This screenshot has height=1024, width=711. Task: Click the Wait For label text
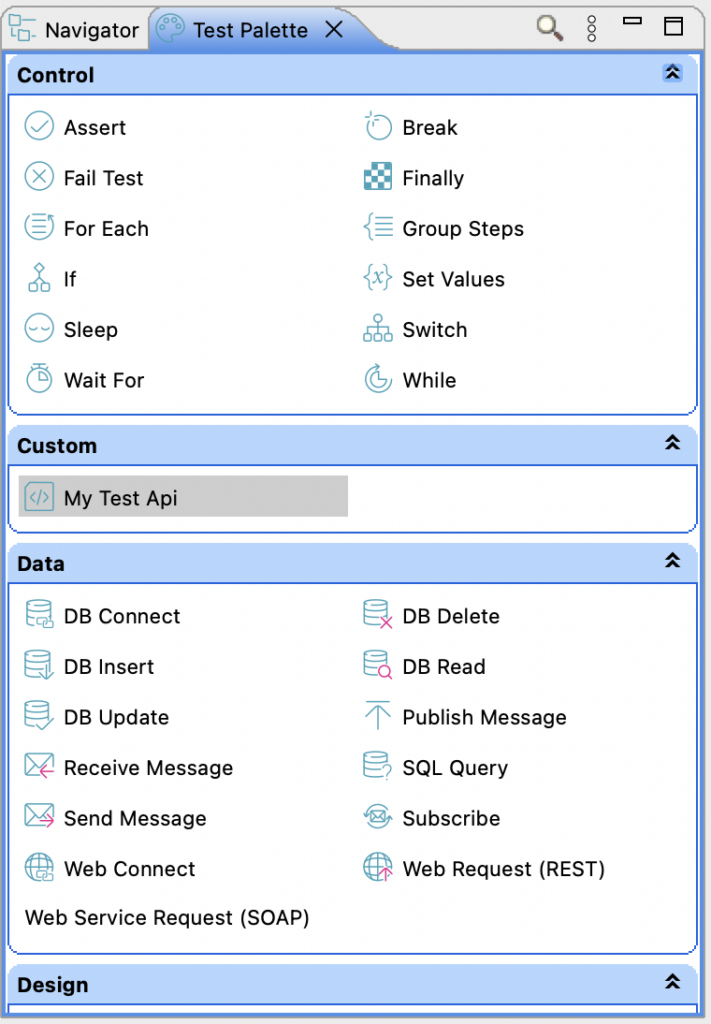[104, 380]
